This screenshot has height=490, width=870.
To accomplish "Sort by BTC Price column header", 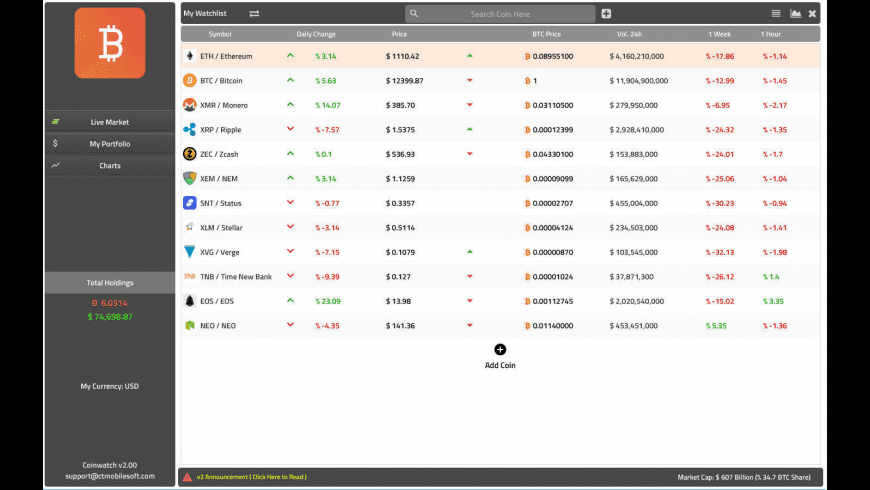I will point(547,34).
